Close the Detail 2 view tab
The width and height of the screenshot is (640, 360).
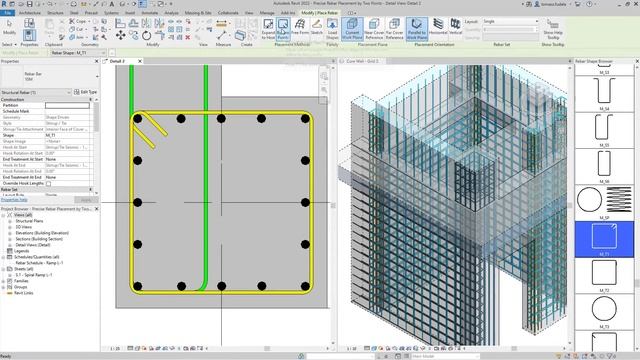[140, 61]
